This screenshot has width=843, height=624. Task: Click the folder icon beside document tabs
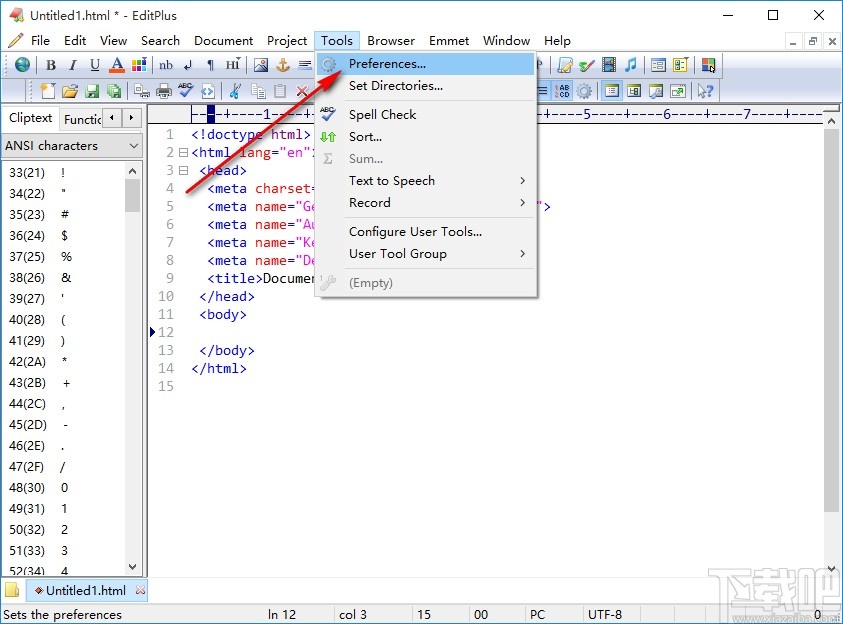(x=12, y=590)
